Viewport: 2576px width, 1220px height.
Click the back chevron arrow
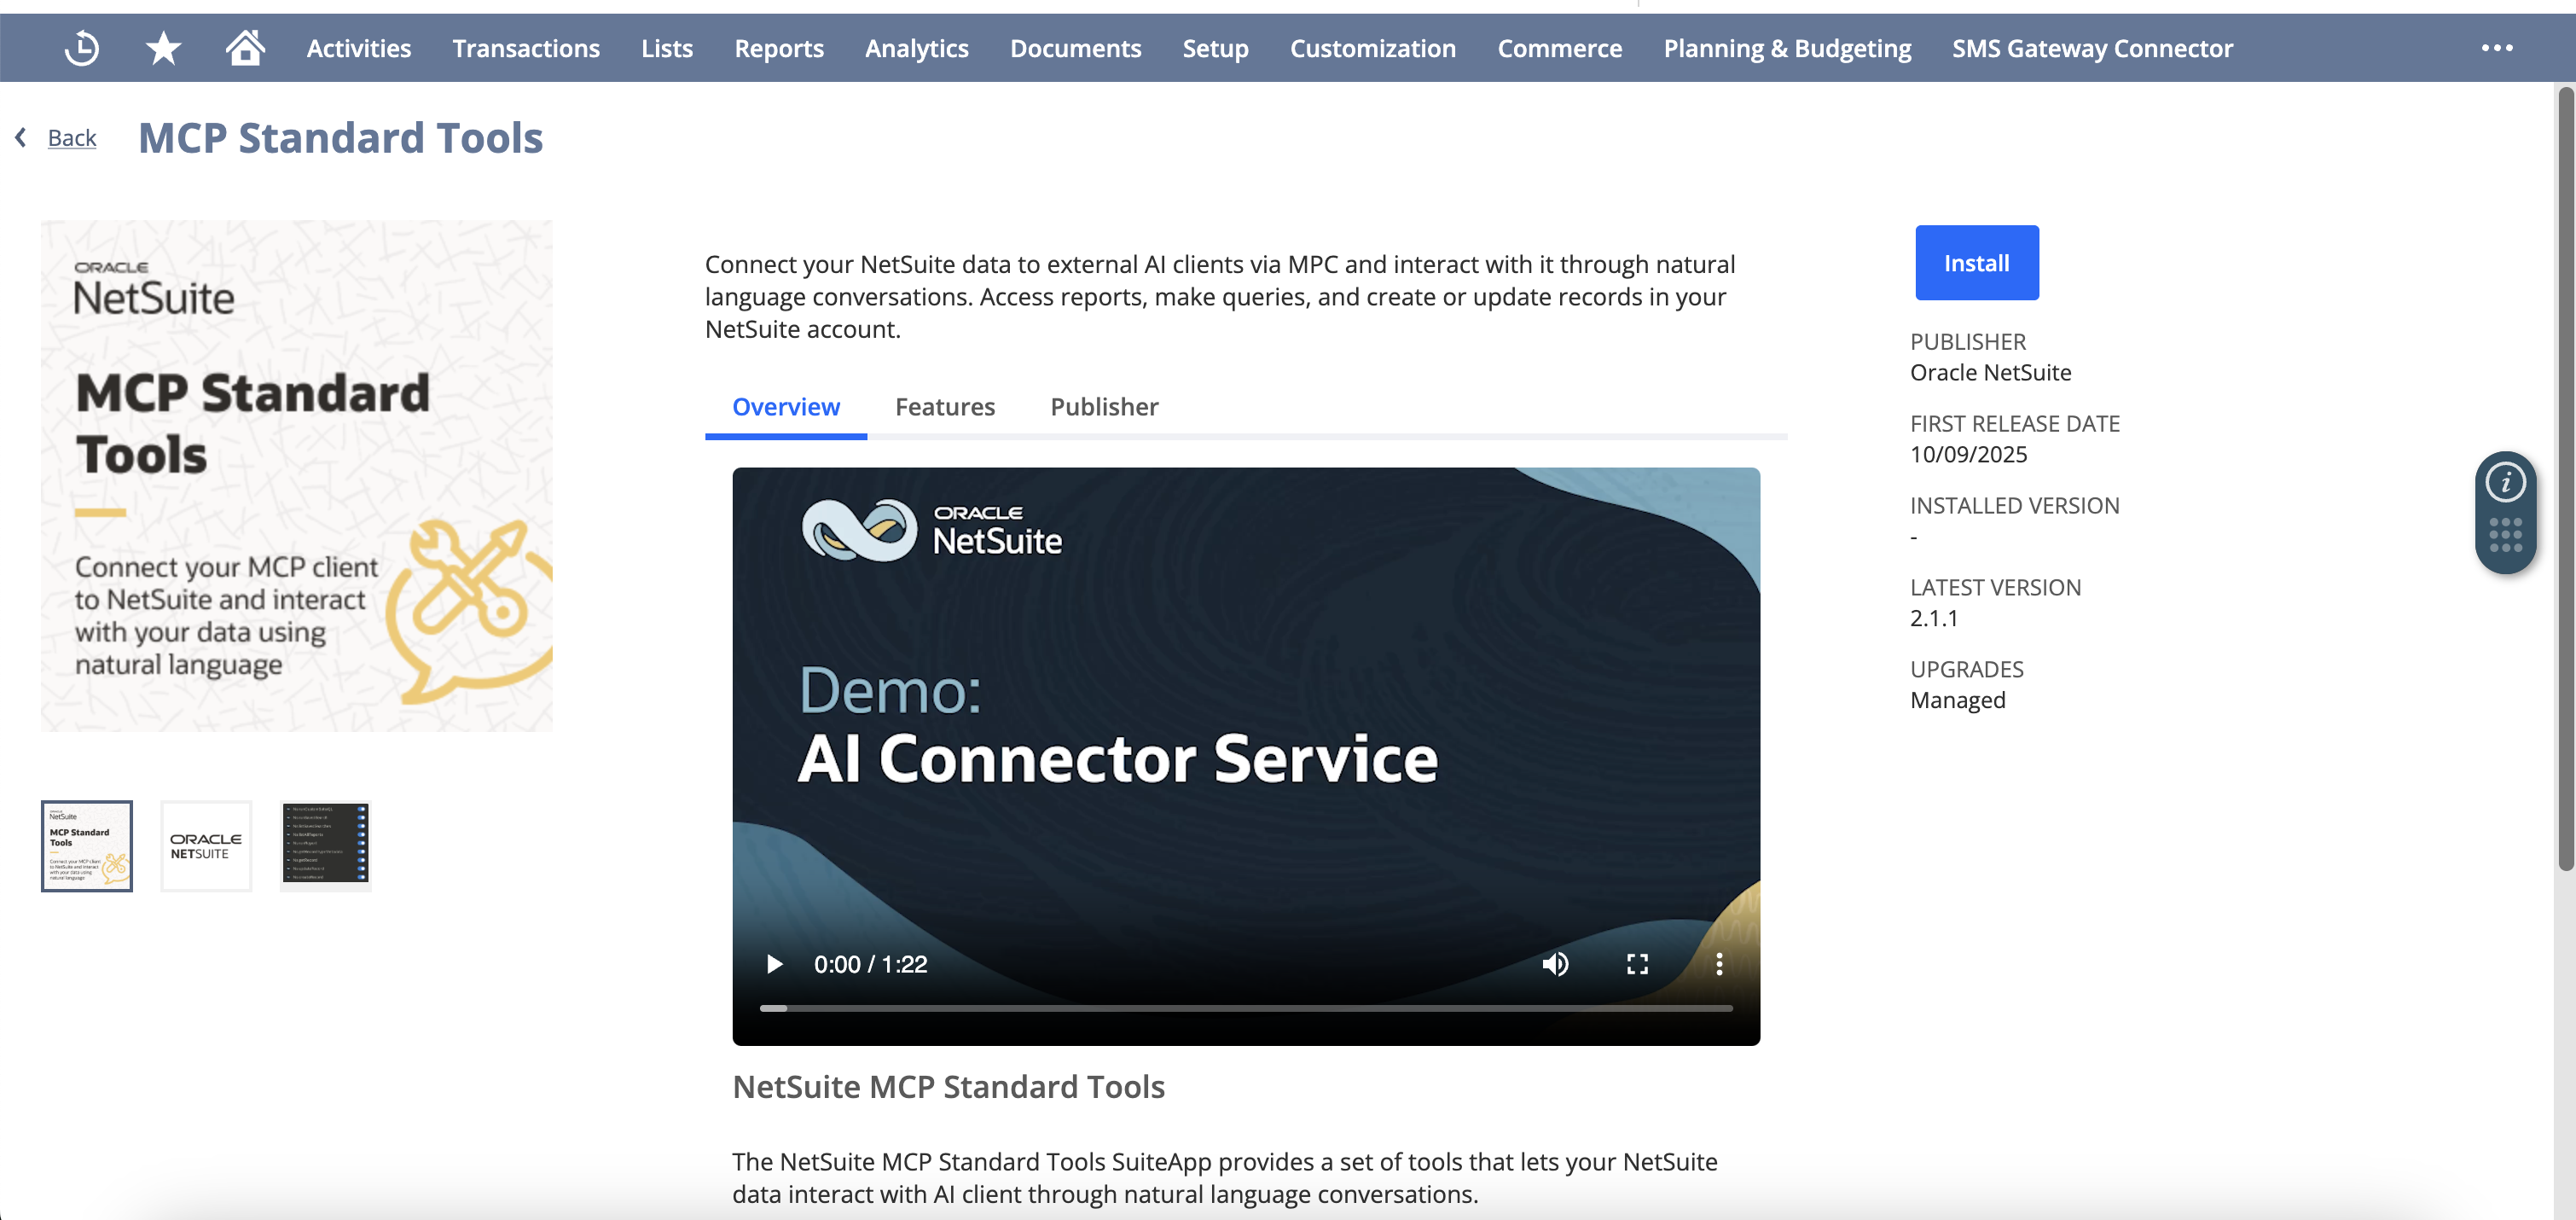(20, 137)
